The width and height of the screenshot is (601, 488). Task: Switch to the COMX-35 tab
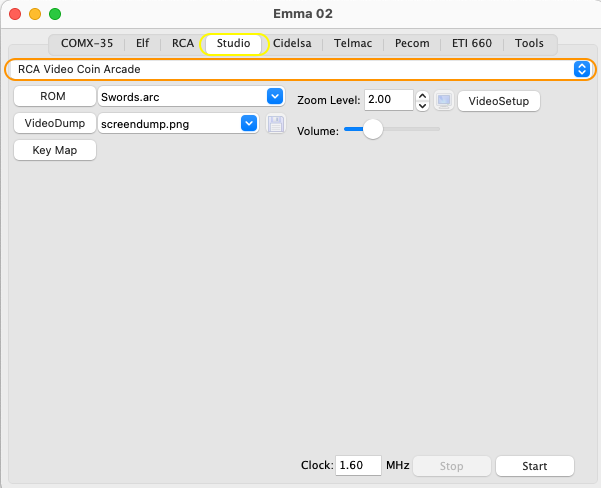click(87, 43)
